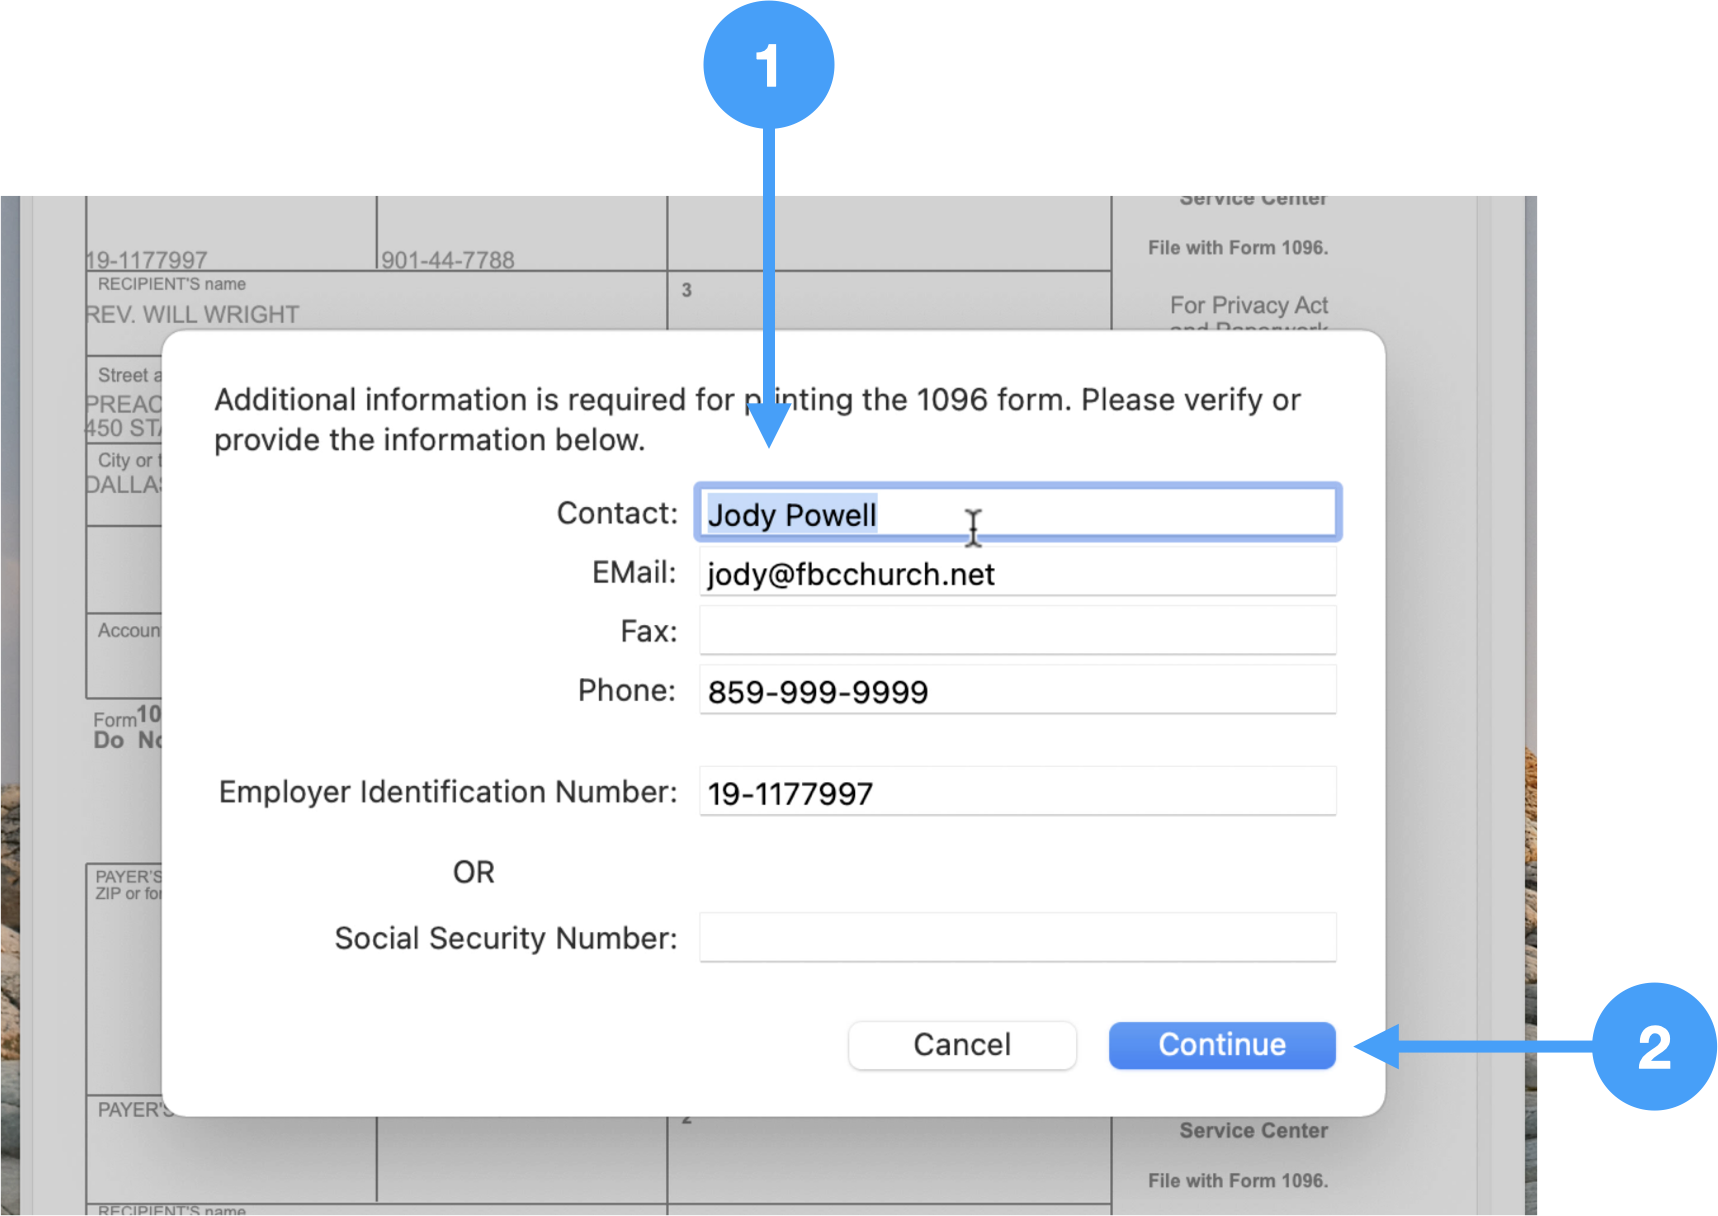The width and height of the screenshot is (1718, 1216).
Task: Select the Phone field with 859-999-9999
Action: (x=1017, y=691)
